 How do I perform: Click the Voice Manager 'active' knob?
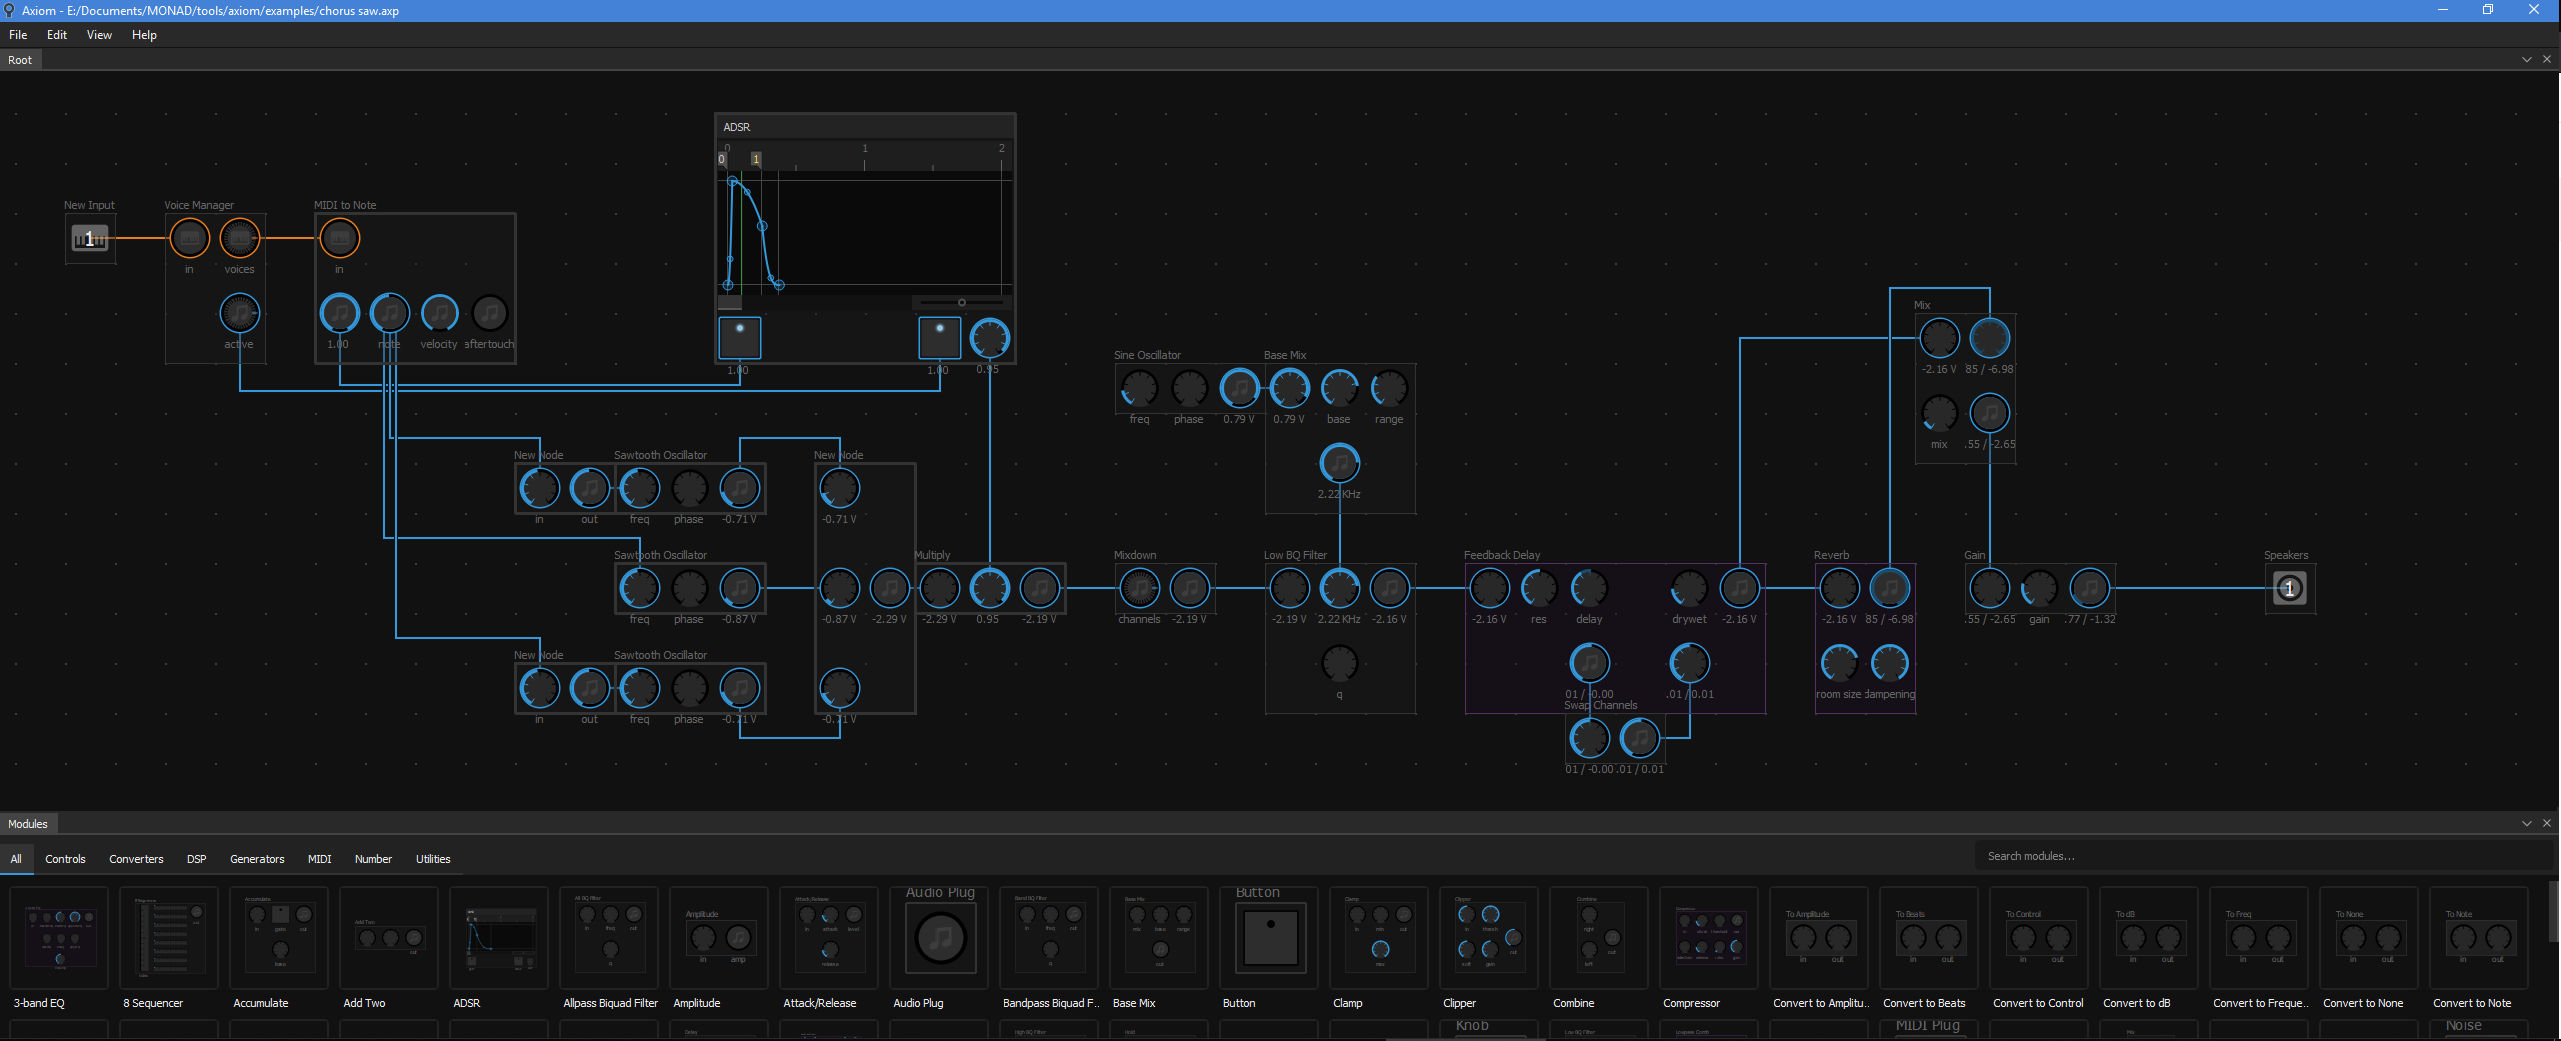[239, 313]
